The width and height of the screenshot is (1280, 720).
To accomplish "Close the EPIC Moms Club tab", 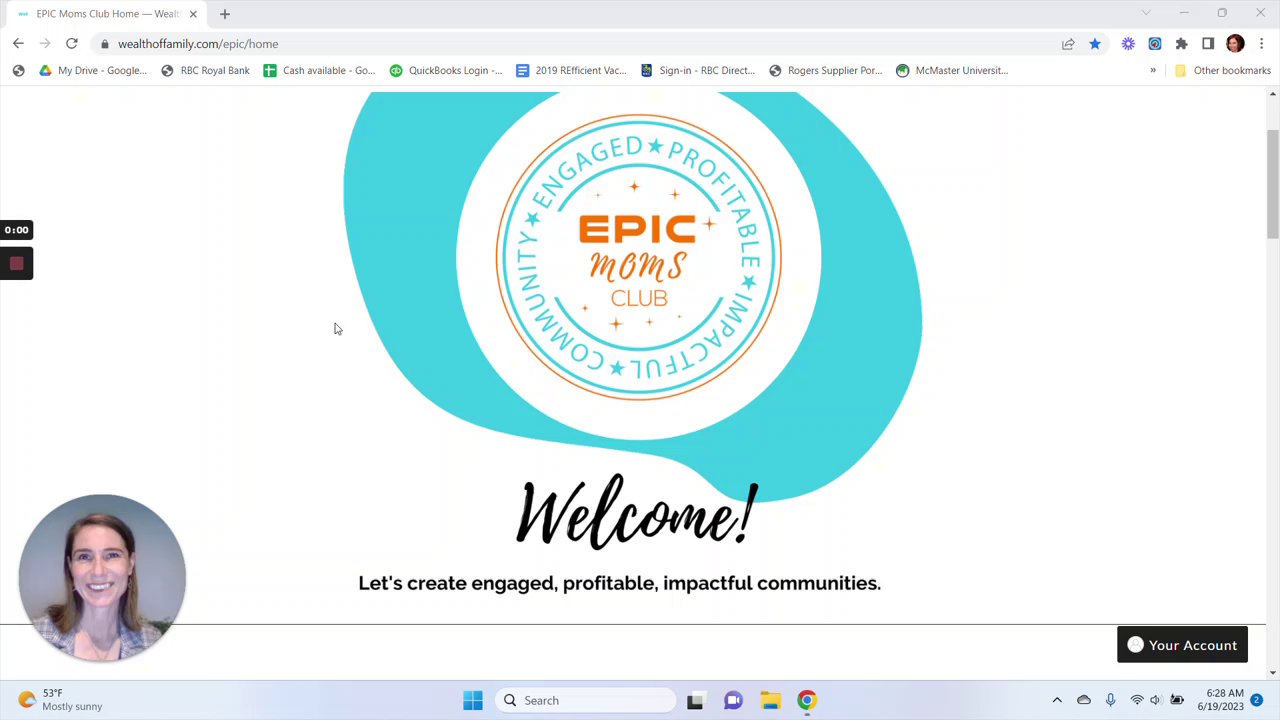I will (193, 14).
